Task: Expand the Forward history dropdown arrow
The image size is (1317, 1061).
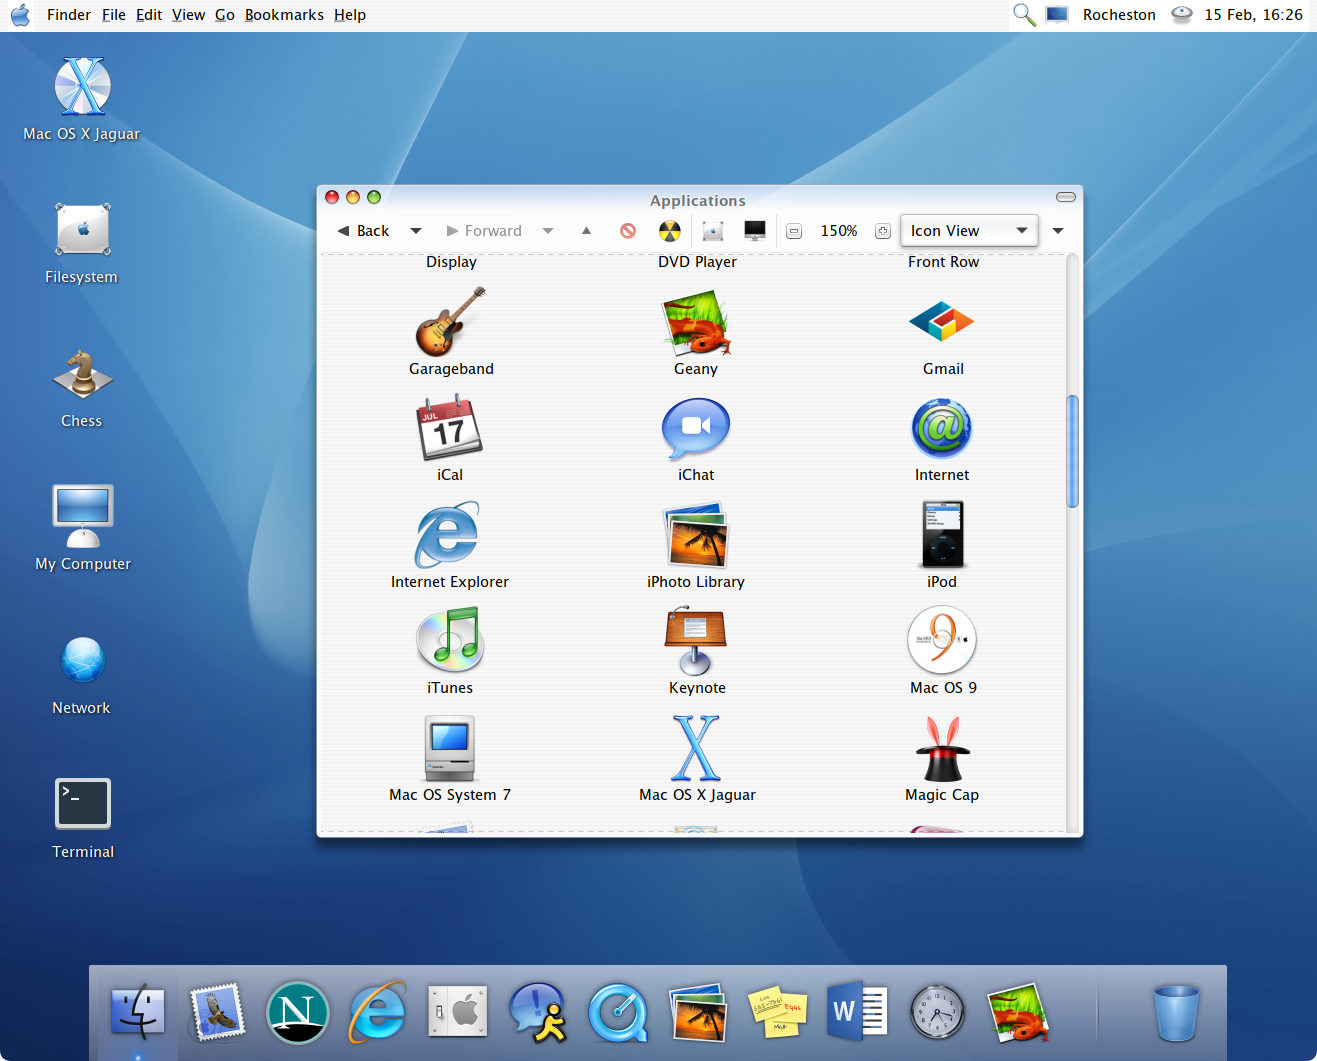Action: click(x=548, y=231)
